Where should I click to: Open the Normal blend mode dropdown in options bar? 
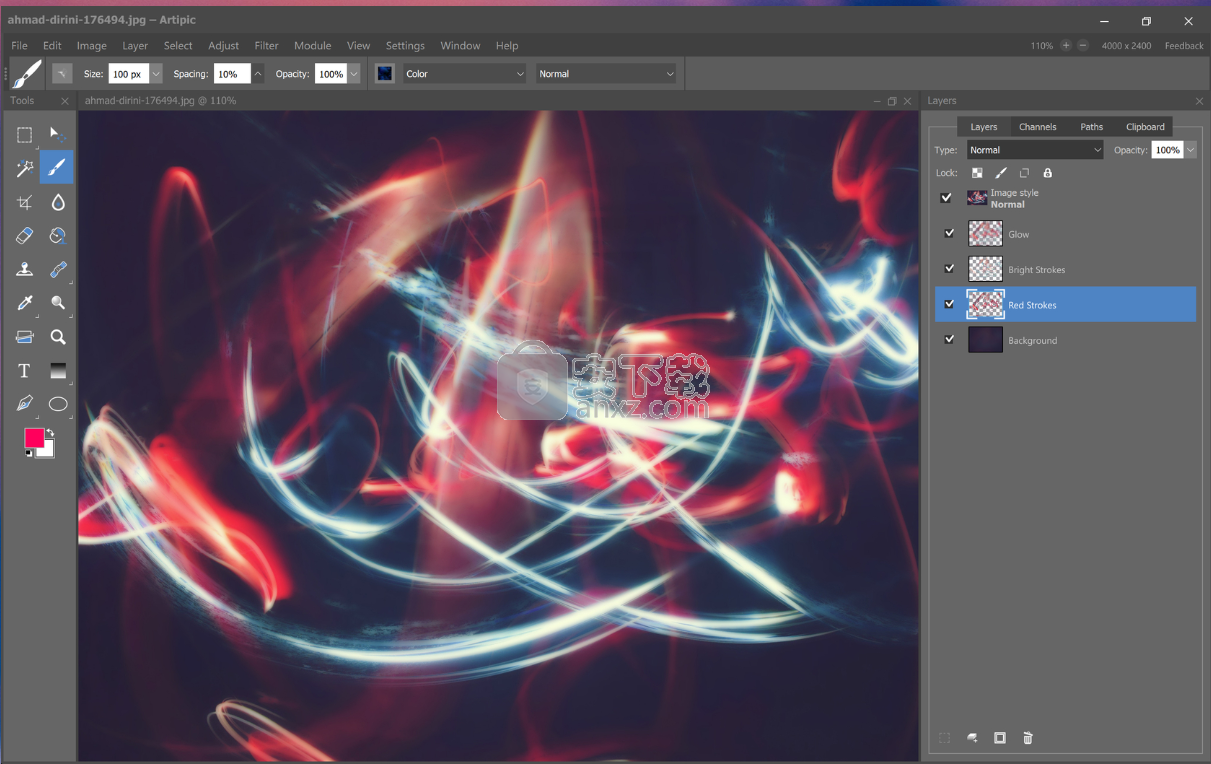point(606,74)
